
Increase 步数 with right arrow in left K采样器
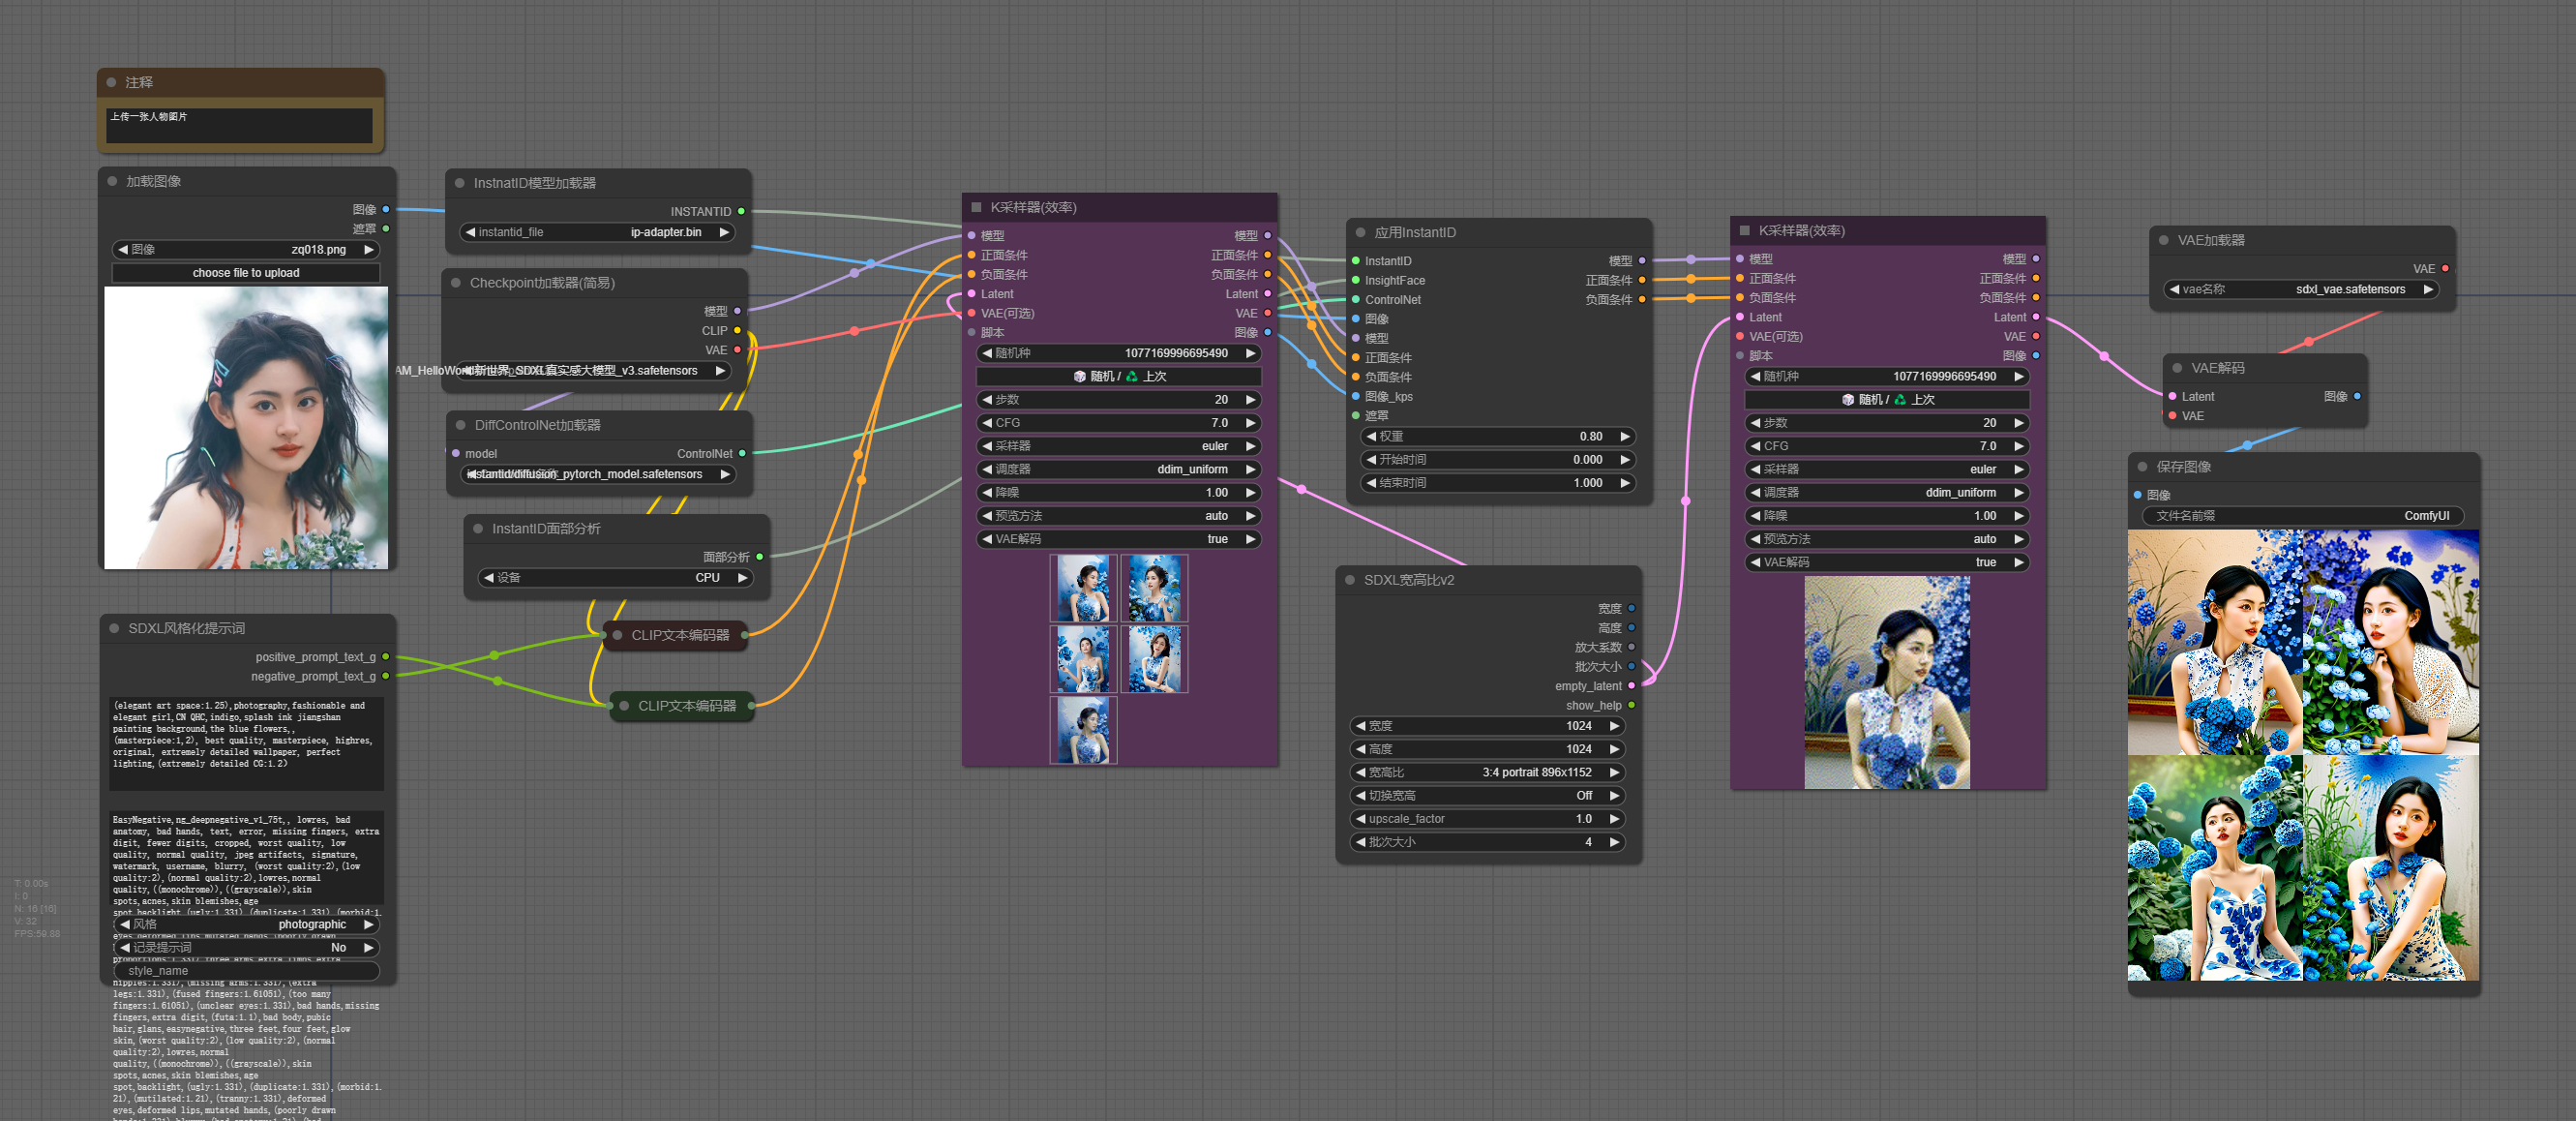(x=1250, y=399)
